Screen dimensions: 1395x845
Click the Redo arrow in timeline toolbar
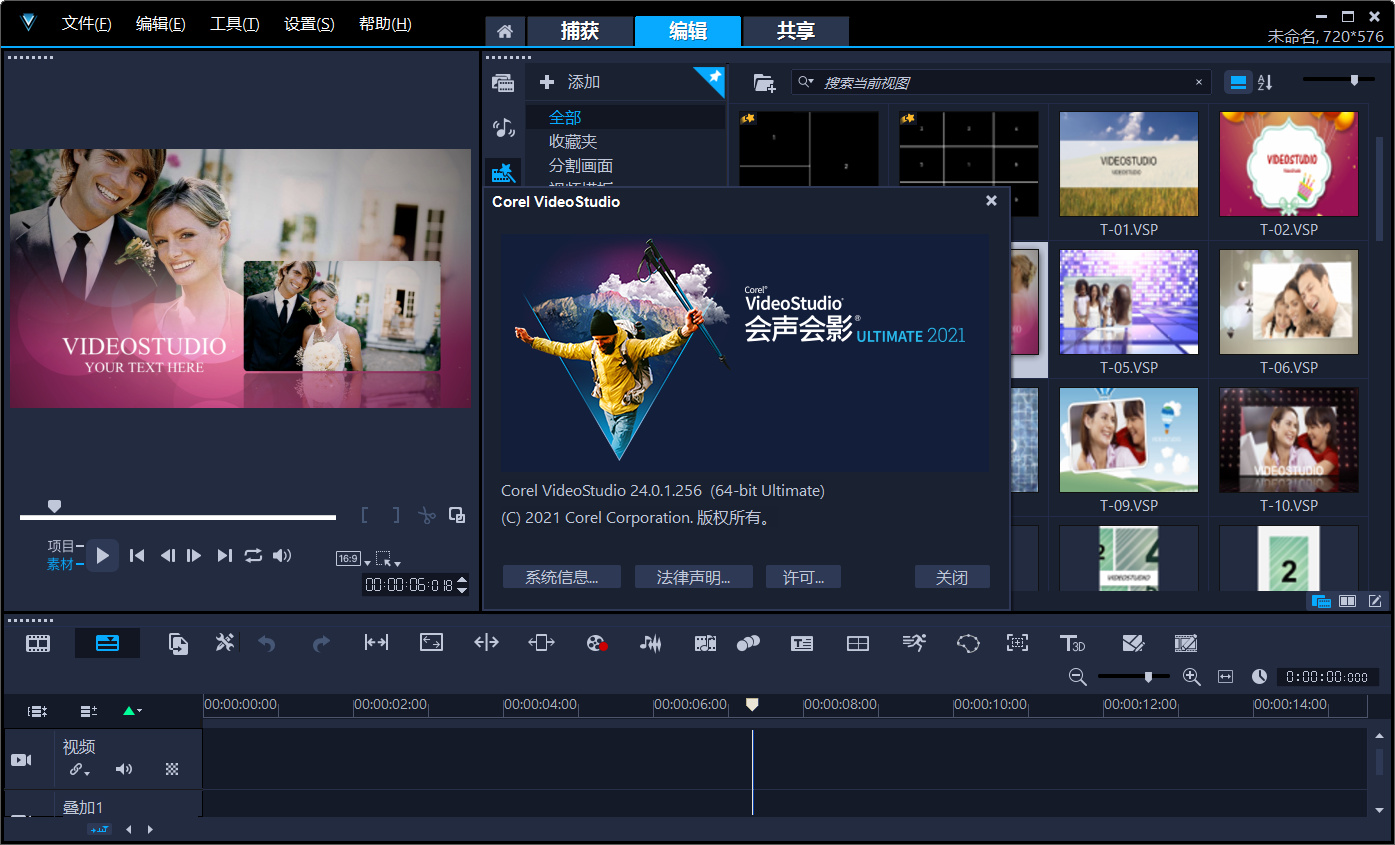[x=321, y=643]
